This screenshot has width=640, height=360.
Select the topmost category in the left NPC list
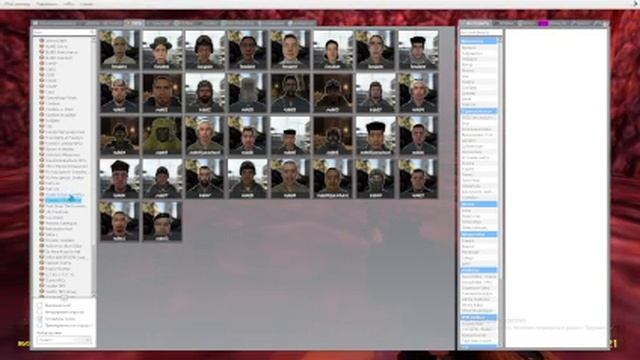56,41
